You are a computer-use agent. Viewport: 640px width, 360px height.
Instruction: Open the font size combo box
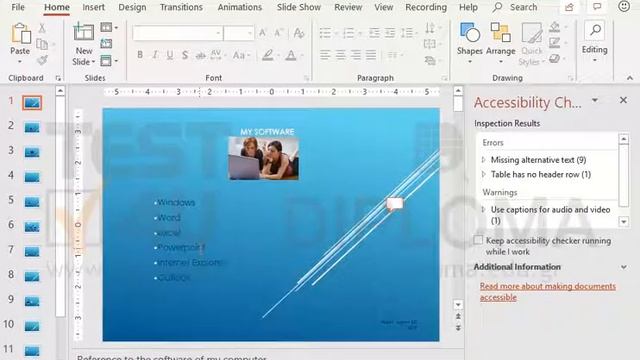click(x=239, y=33)
